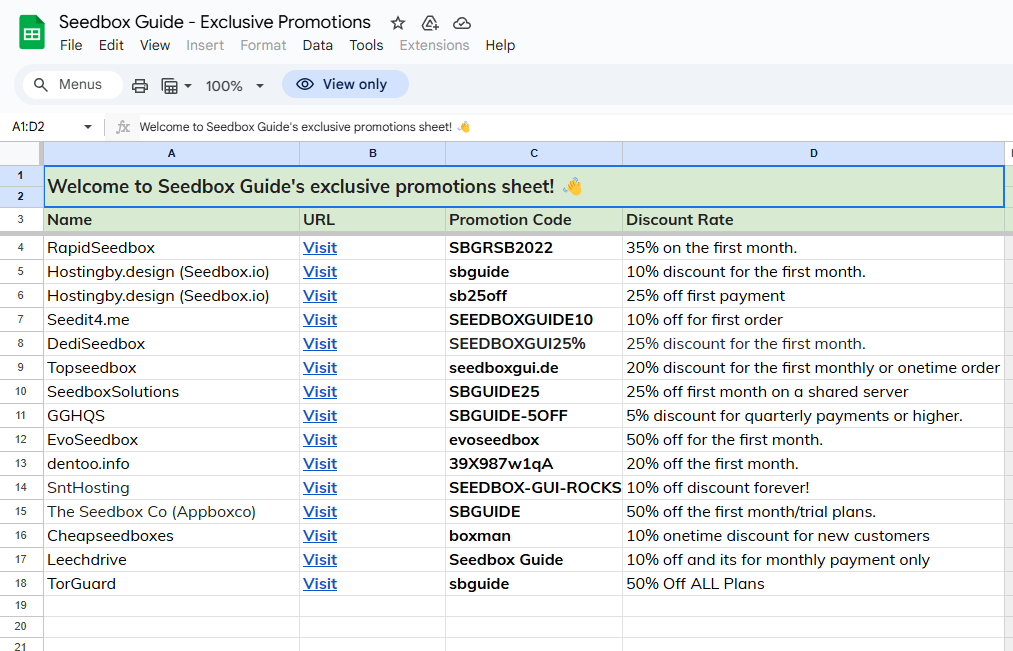Check the cloud document status icon
Screen dimensions: 1013x651
461,23
